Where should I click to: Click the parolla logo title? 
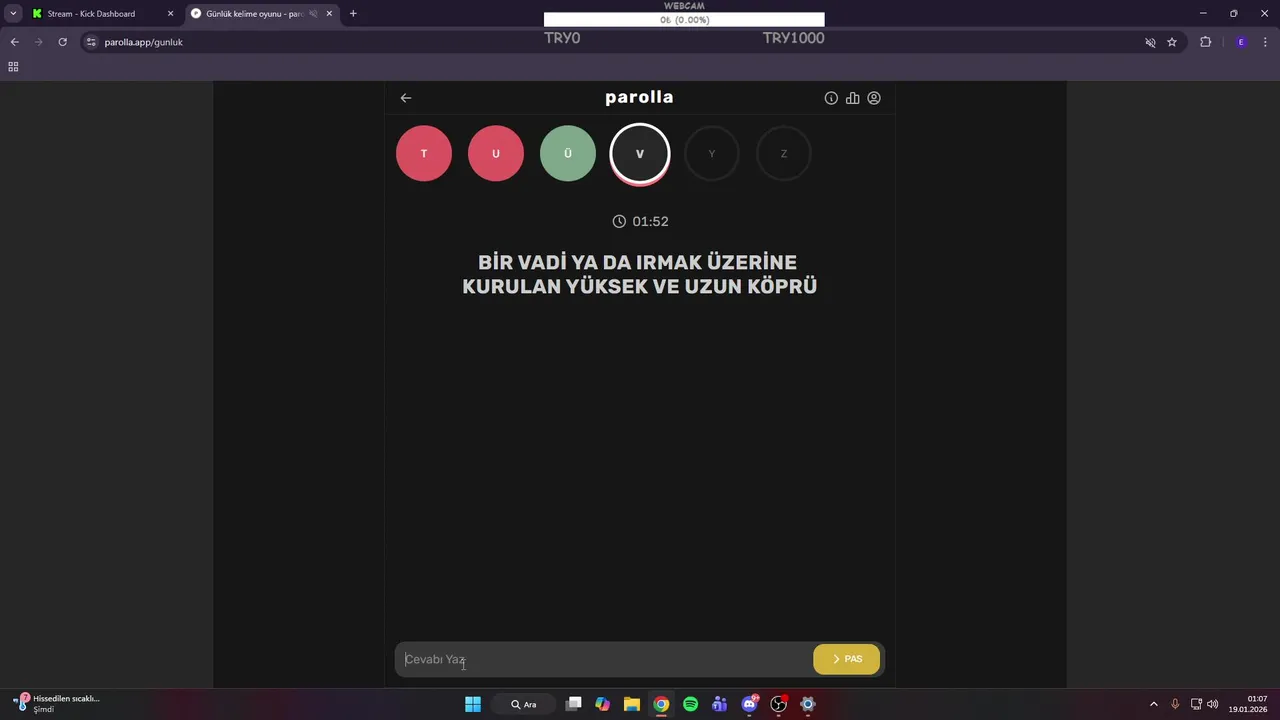[640, 97]
